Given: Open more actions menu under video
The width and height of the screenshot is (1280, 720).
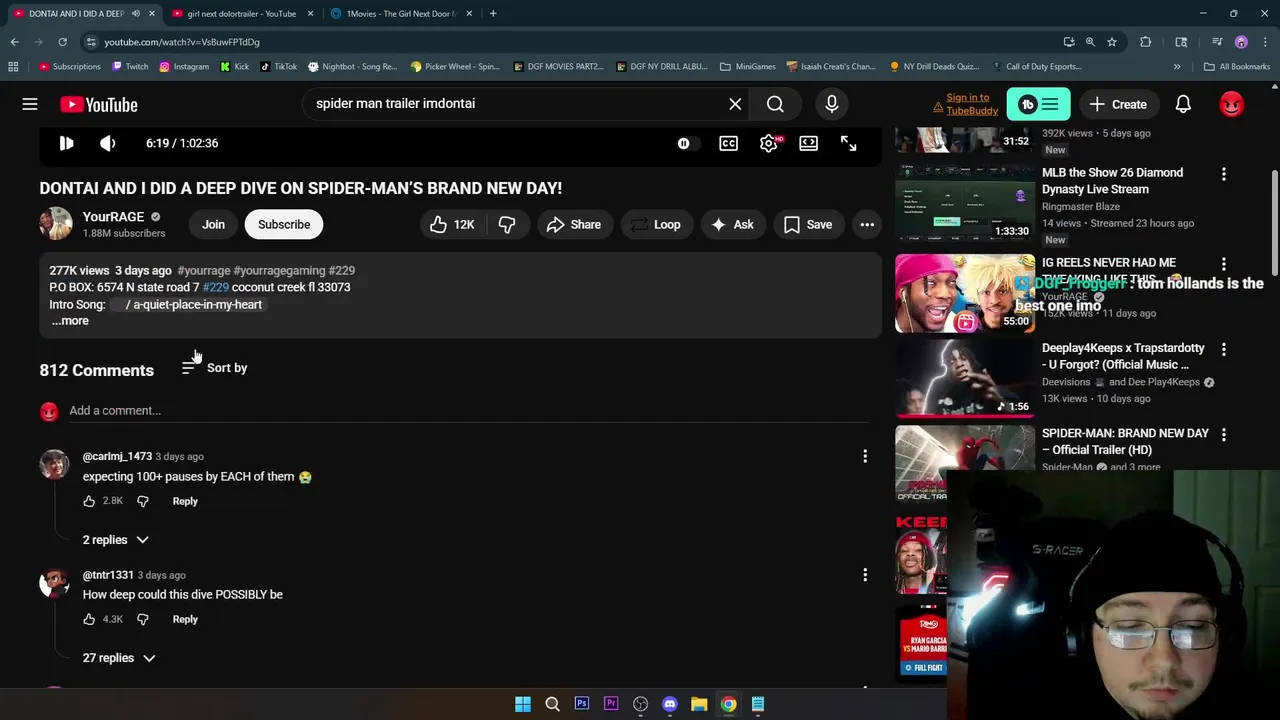Looking at the screenshot, I should 867,225.
